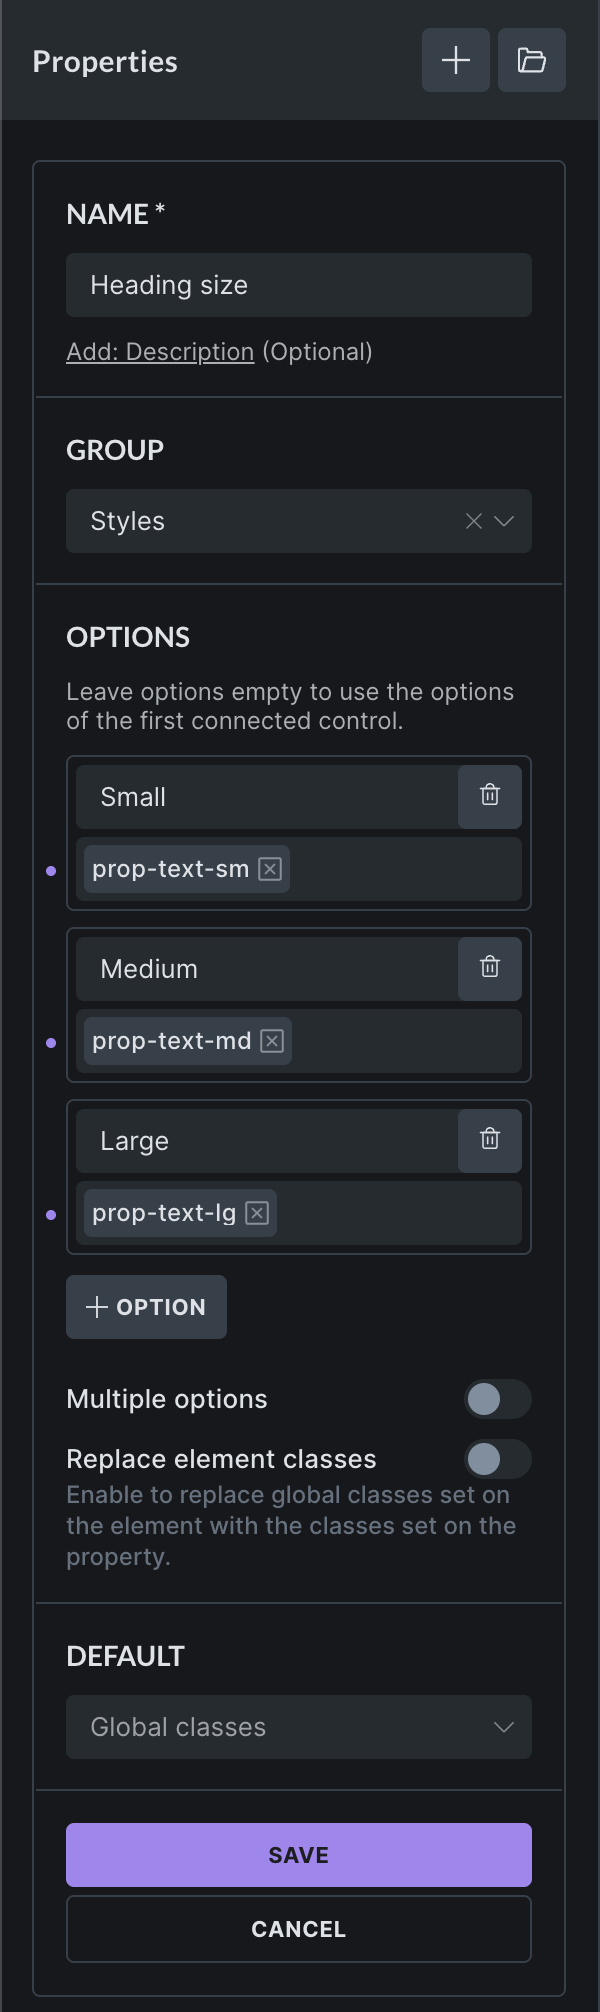Delete the Large option via trash icon
The image size is (600, 2012).
pyautogui.click(x=490, y=1140)
